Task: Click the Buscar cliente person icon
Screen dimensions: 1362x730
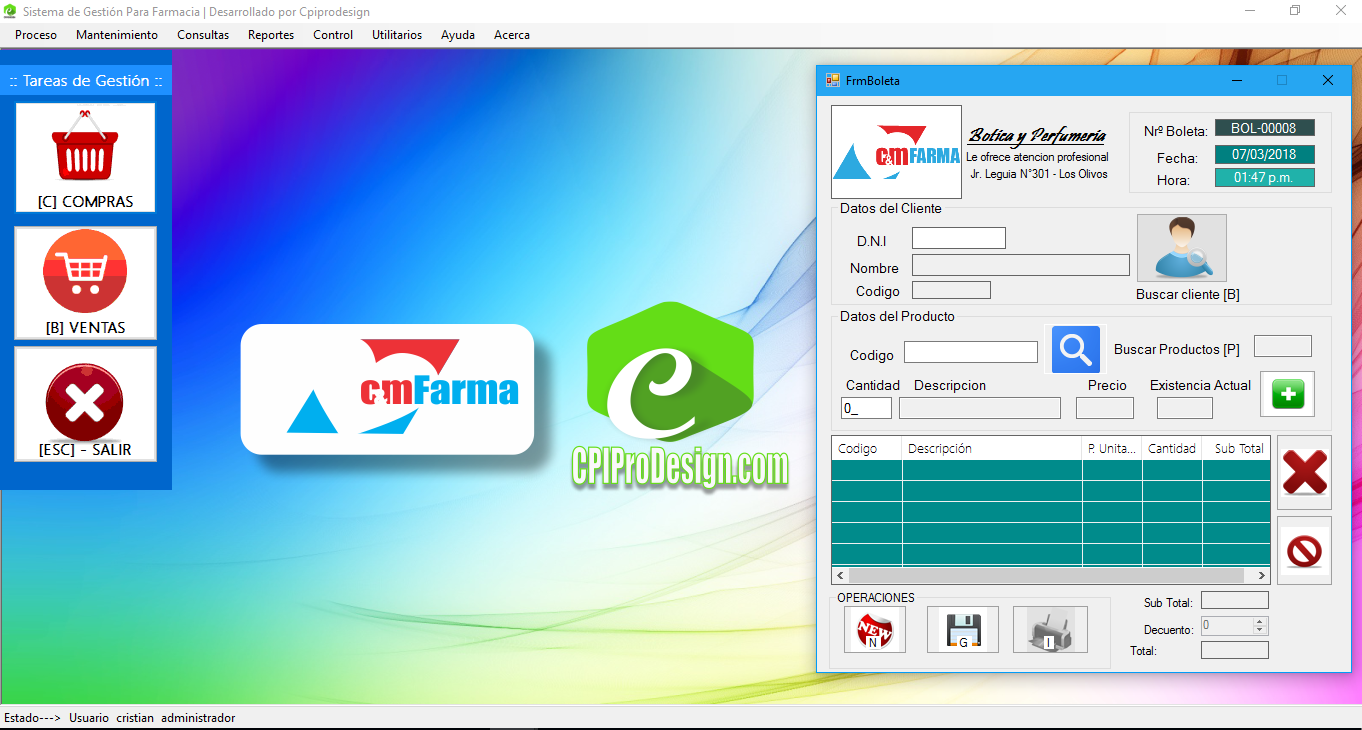Action: [1182, 248]
